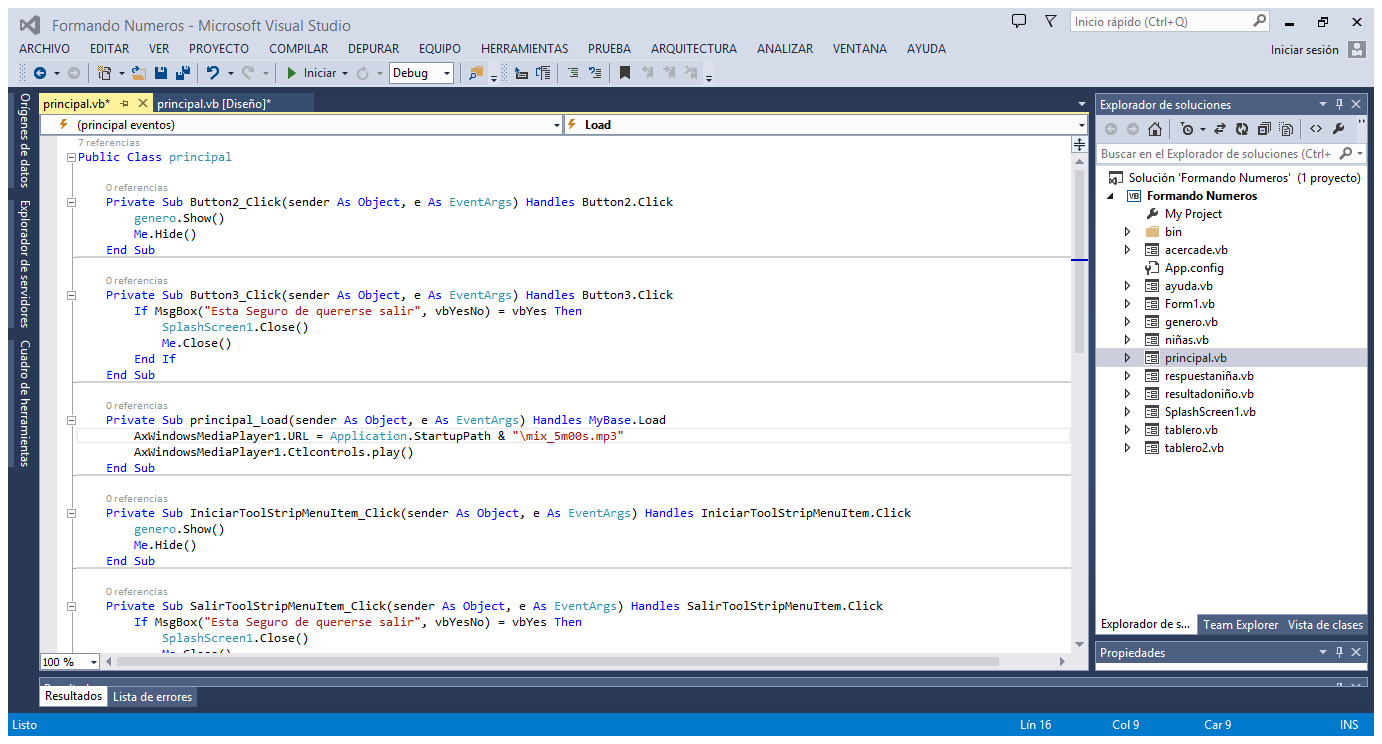The image size is (1382, 744).
Task: Open the Debug configuration dropdown
Action: coord(447,73)
